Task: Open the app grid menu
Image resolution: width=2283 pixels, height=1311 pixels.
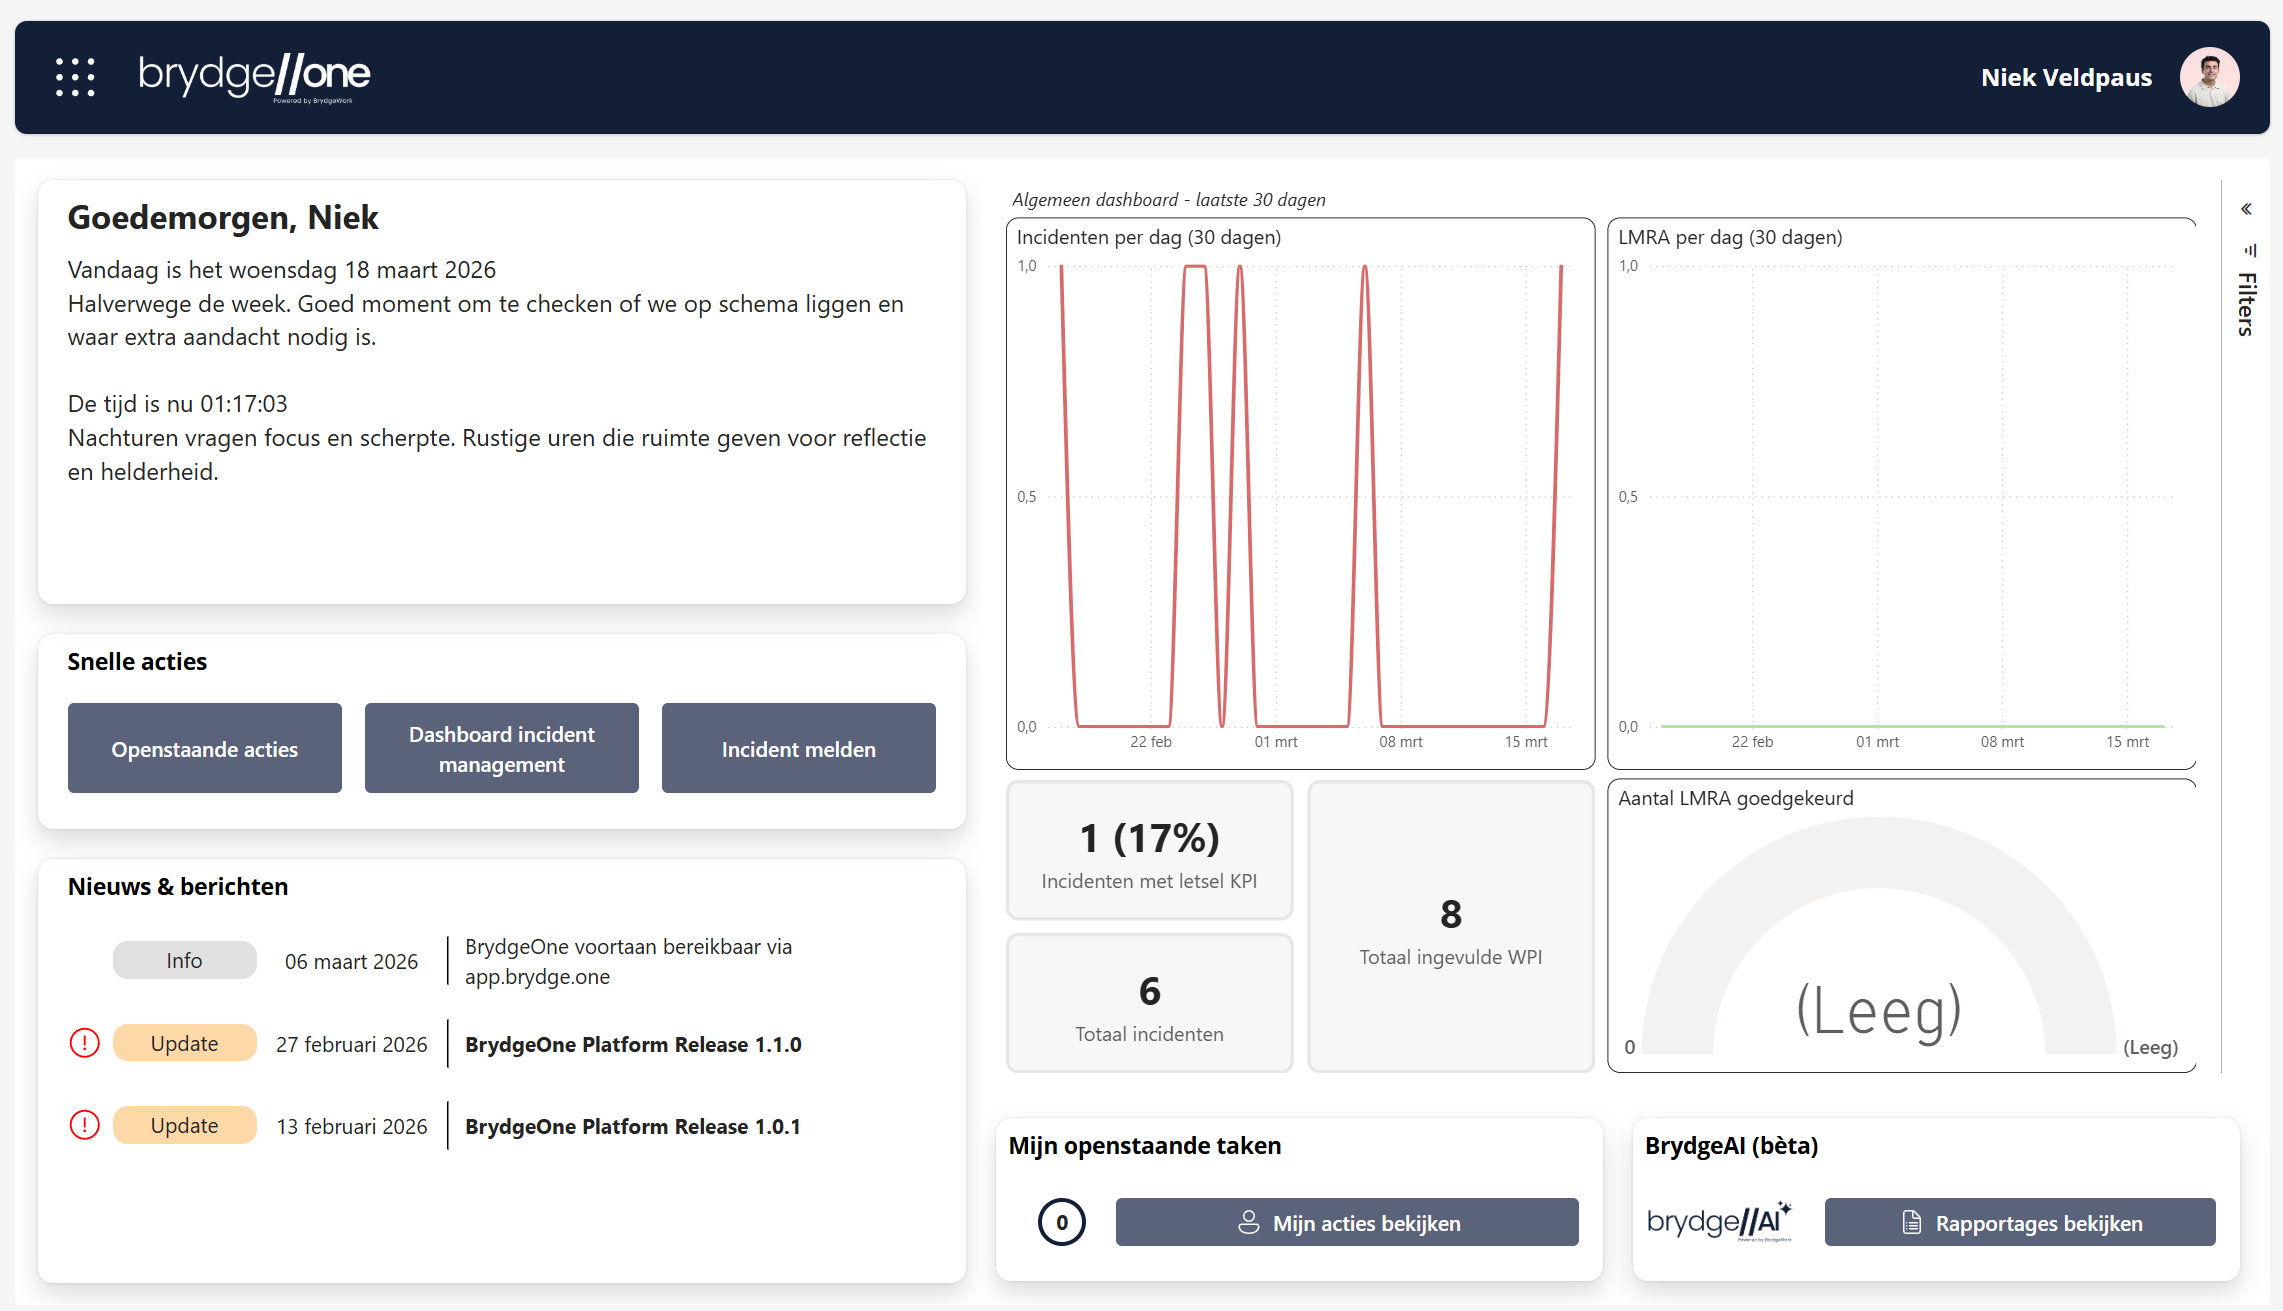Action: (76, 76)
